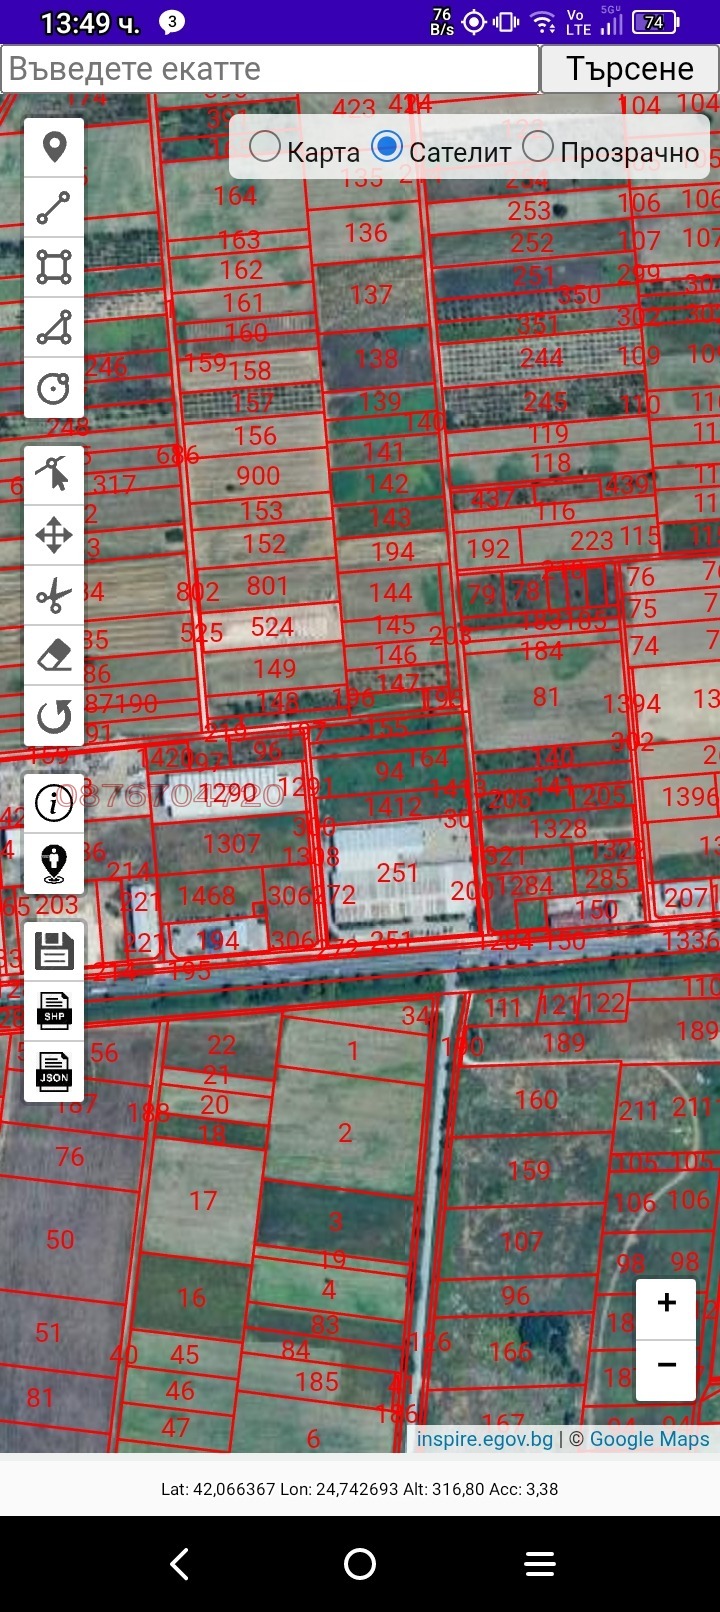Zoom in with the plus button

coord(666,1303)
